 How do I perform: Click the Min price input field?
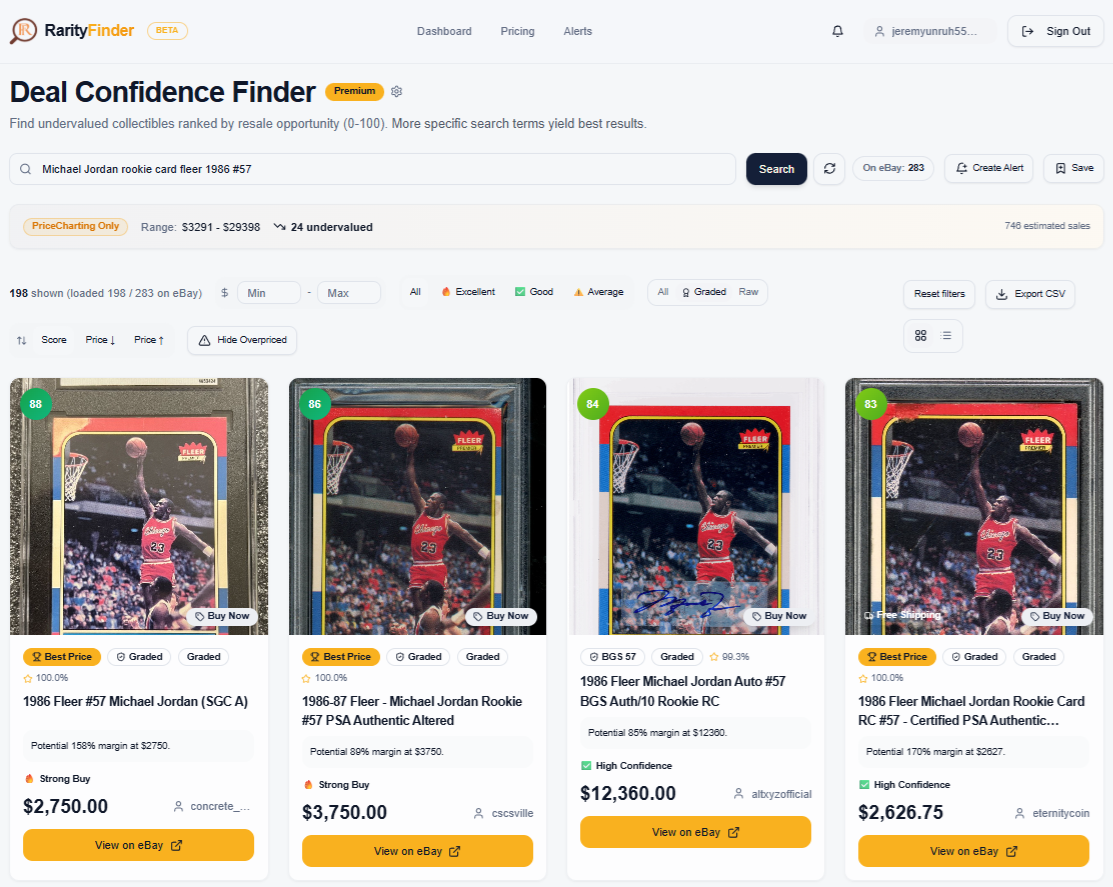[268, 292]
